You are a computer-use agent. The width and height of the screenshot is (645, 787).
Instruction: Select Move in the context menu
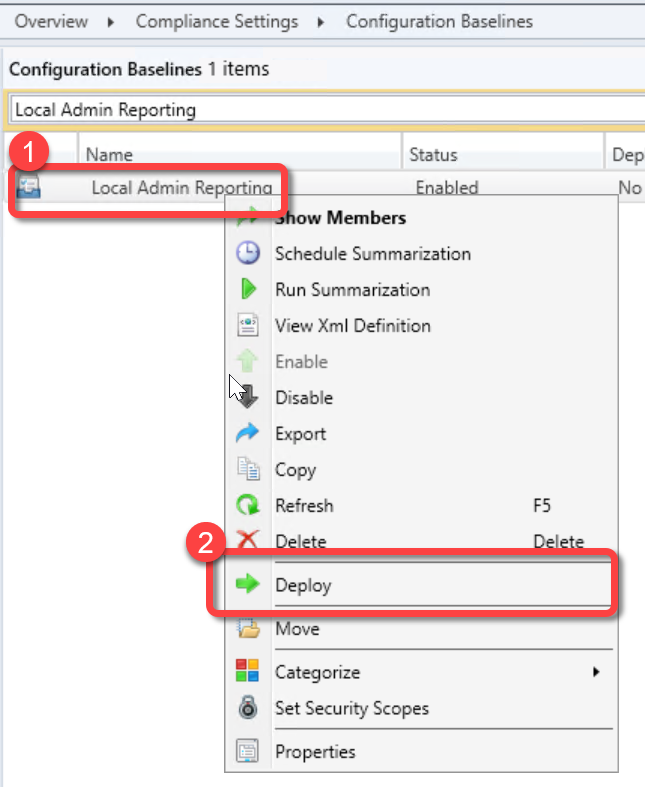point(297,629)
